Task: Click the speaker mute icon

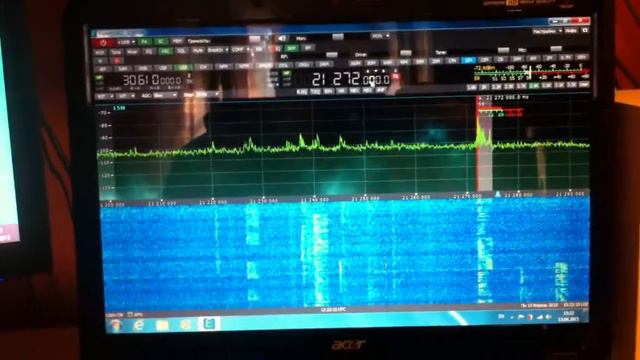Action: (282, 39)
